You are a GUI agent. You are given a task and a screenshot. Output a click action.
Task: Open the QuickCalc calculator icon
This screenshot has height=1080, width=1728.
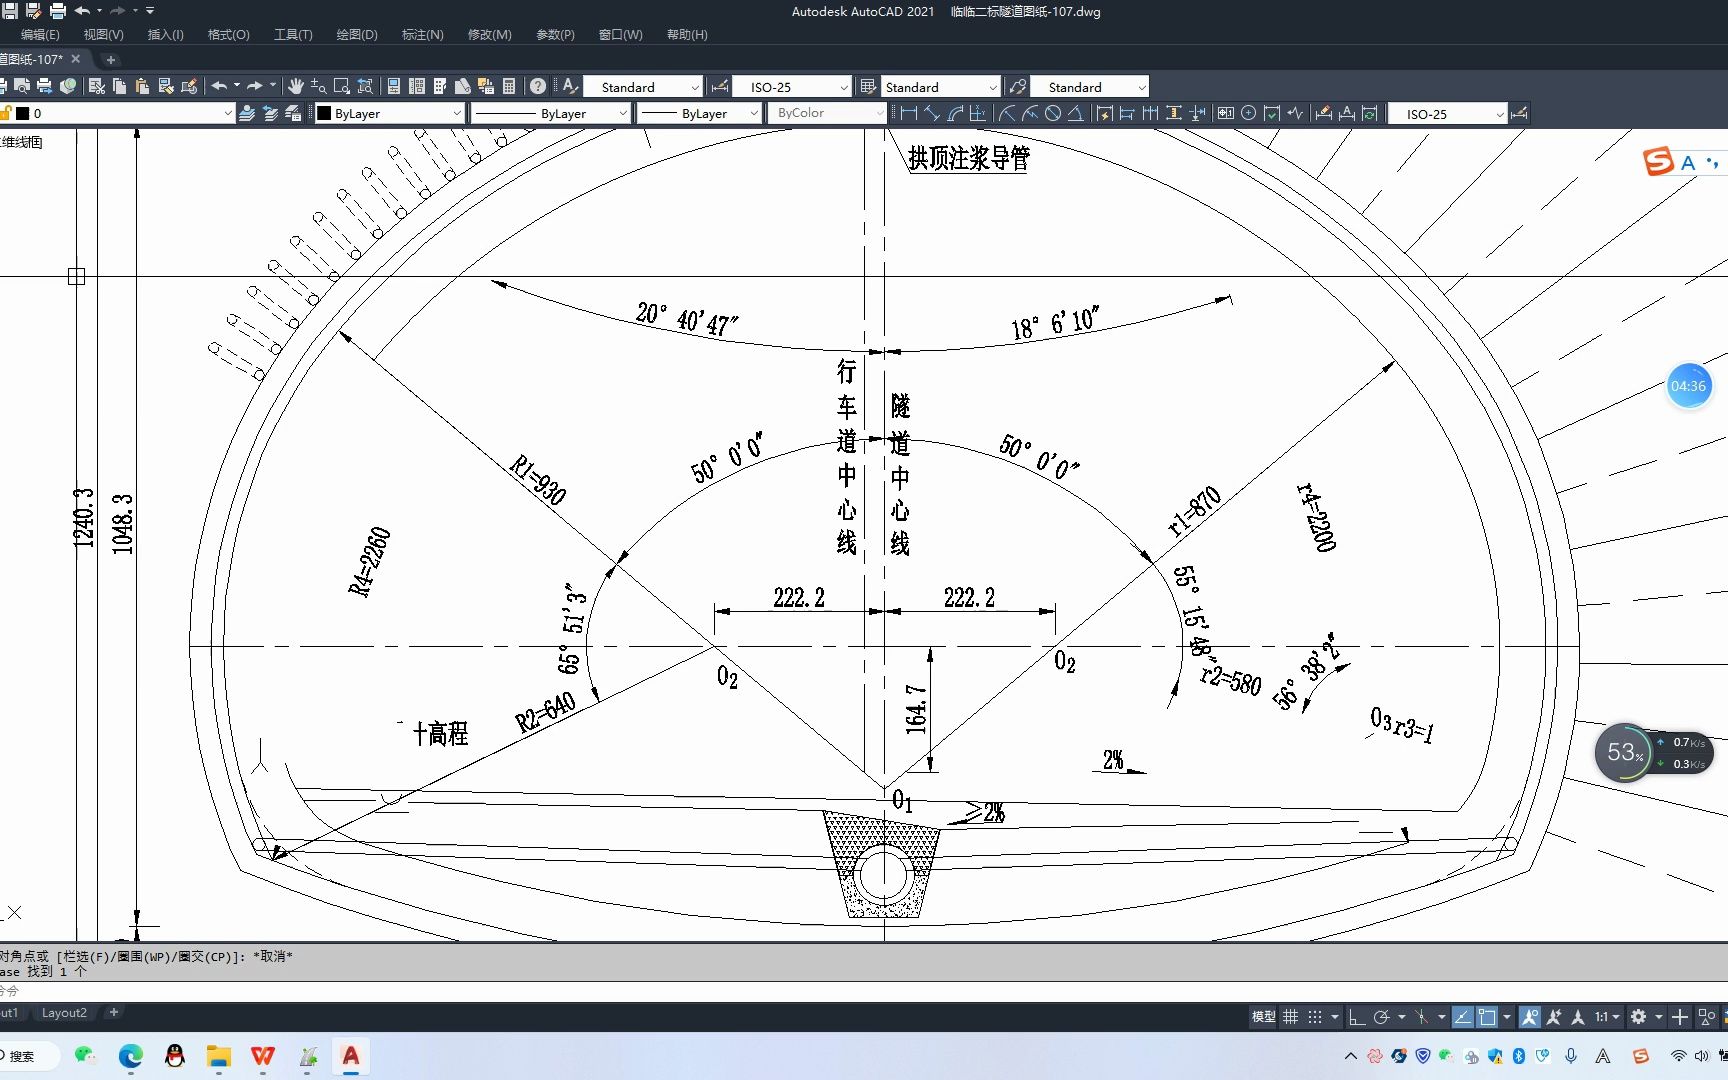(509, 86)
